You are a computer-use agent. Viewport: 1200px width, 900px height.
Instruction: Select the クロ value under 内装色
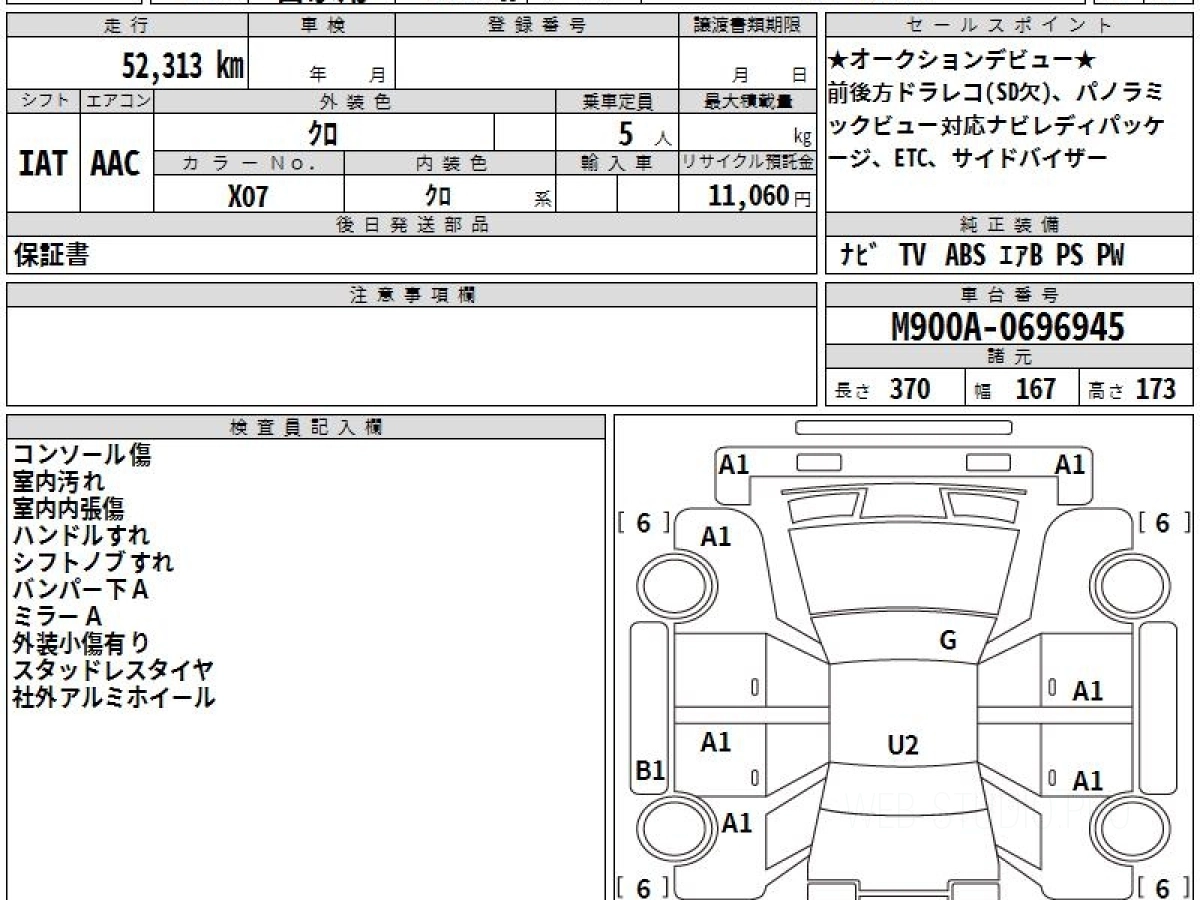[438, 195]
